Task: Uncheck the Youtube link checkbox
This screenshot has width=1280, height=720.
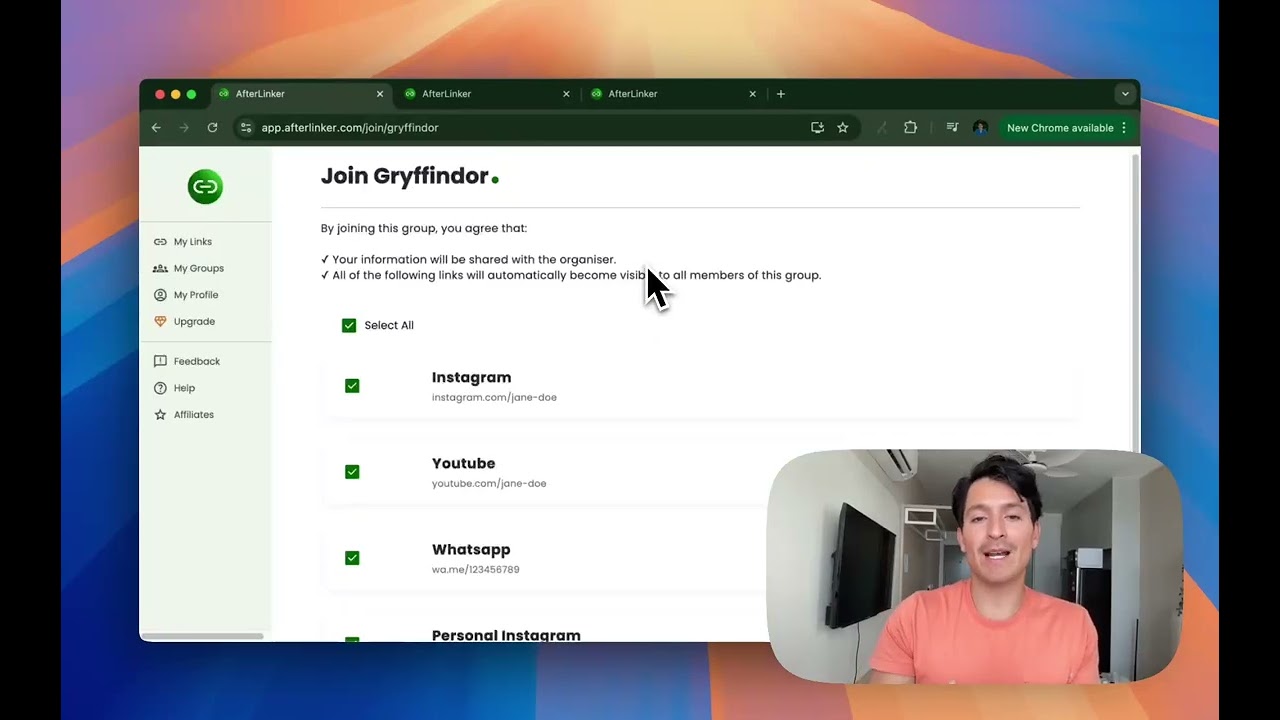Action: [x=352, y=472]
